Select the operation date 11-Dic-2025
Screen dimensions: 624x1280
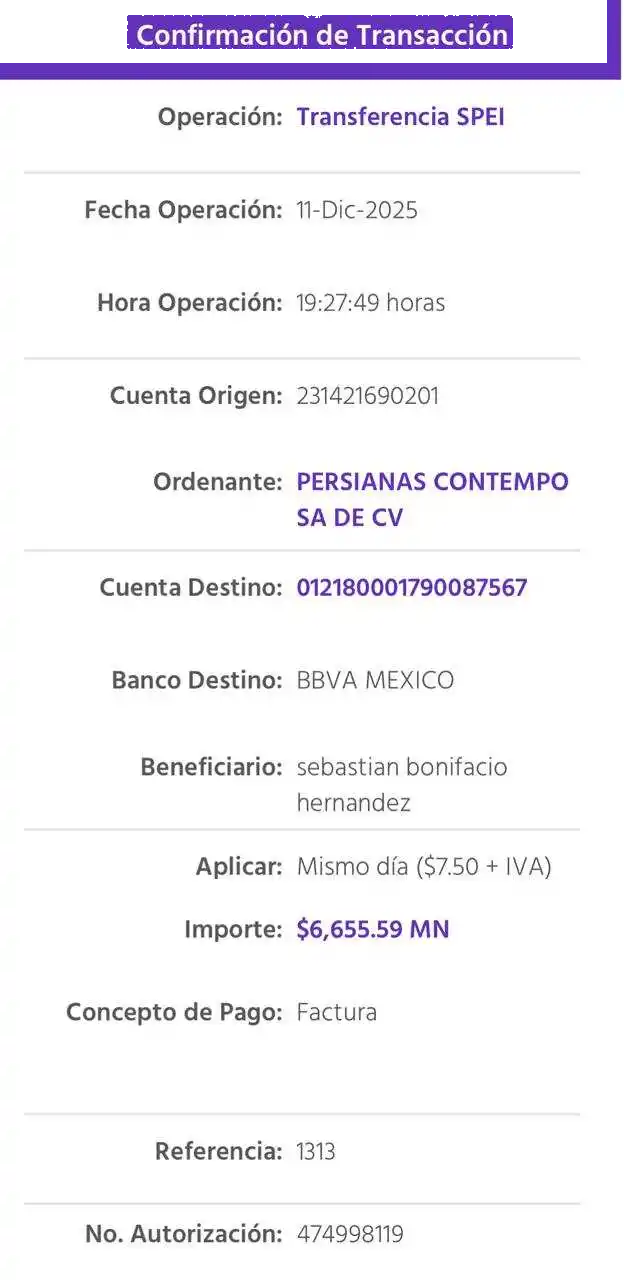tap(357, 210)
